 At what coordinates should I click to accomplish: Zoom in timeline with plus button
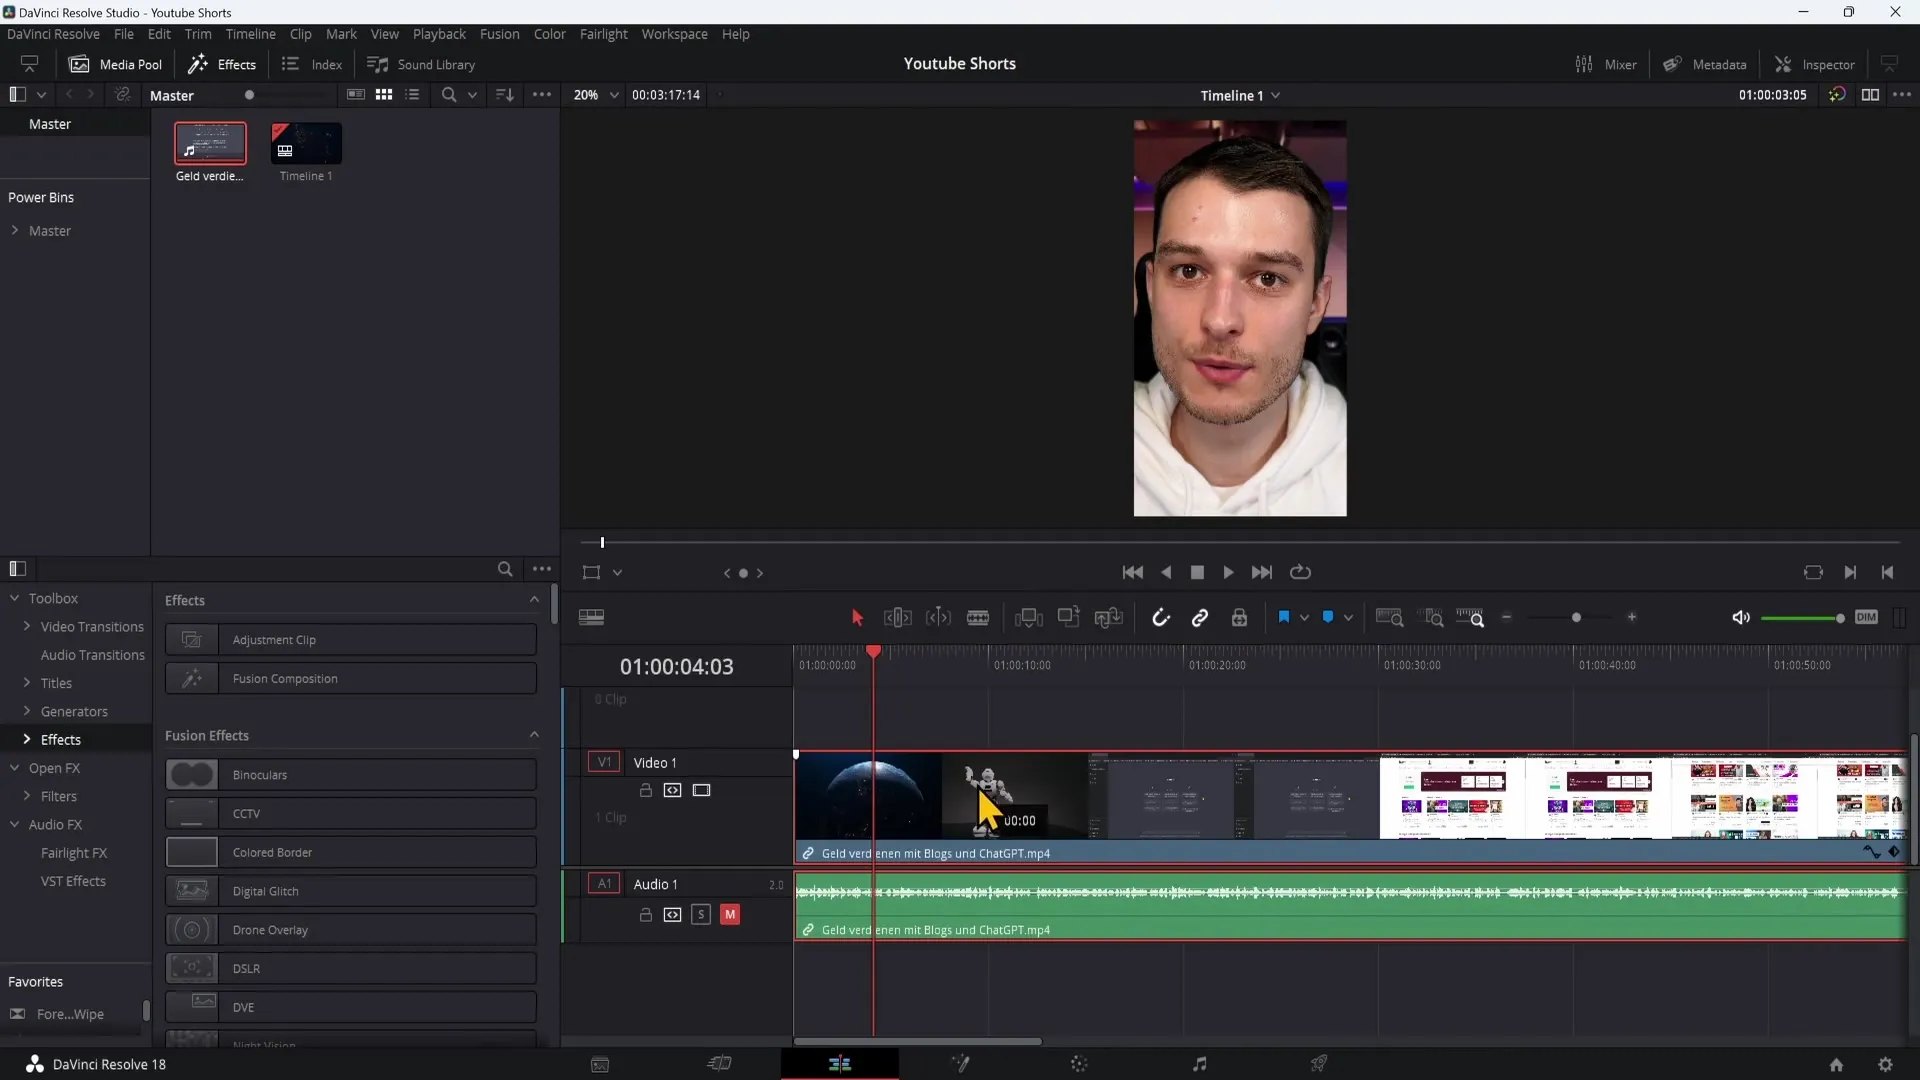tap(1632, 618)
